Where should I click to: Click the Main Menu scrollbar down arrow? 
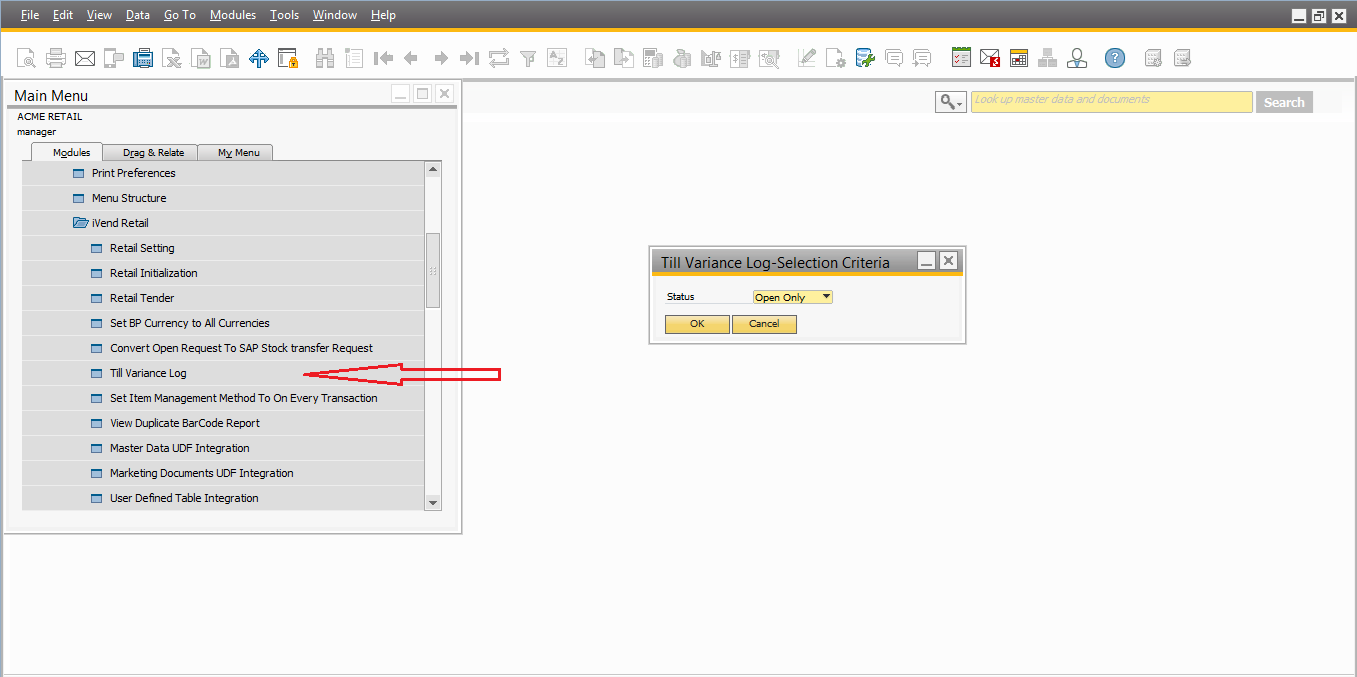(x=433, y=502)
